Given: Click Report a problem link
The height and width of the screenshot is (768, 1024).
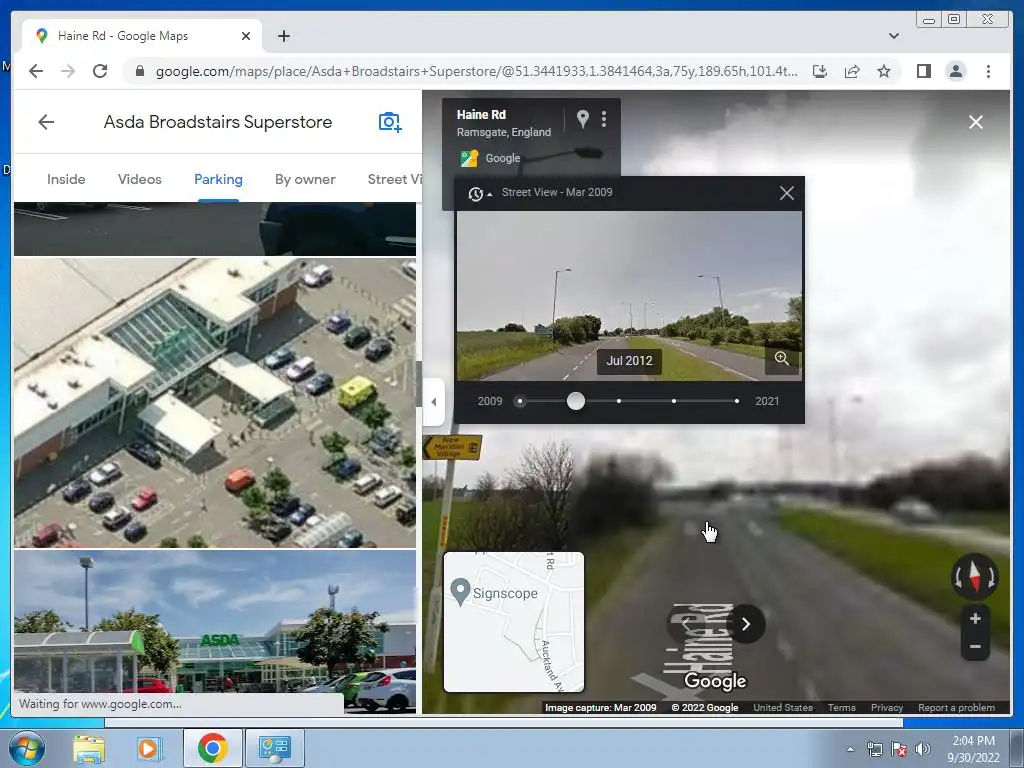Looking at the screenshot, I should pos(956,707).
